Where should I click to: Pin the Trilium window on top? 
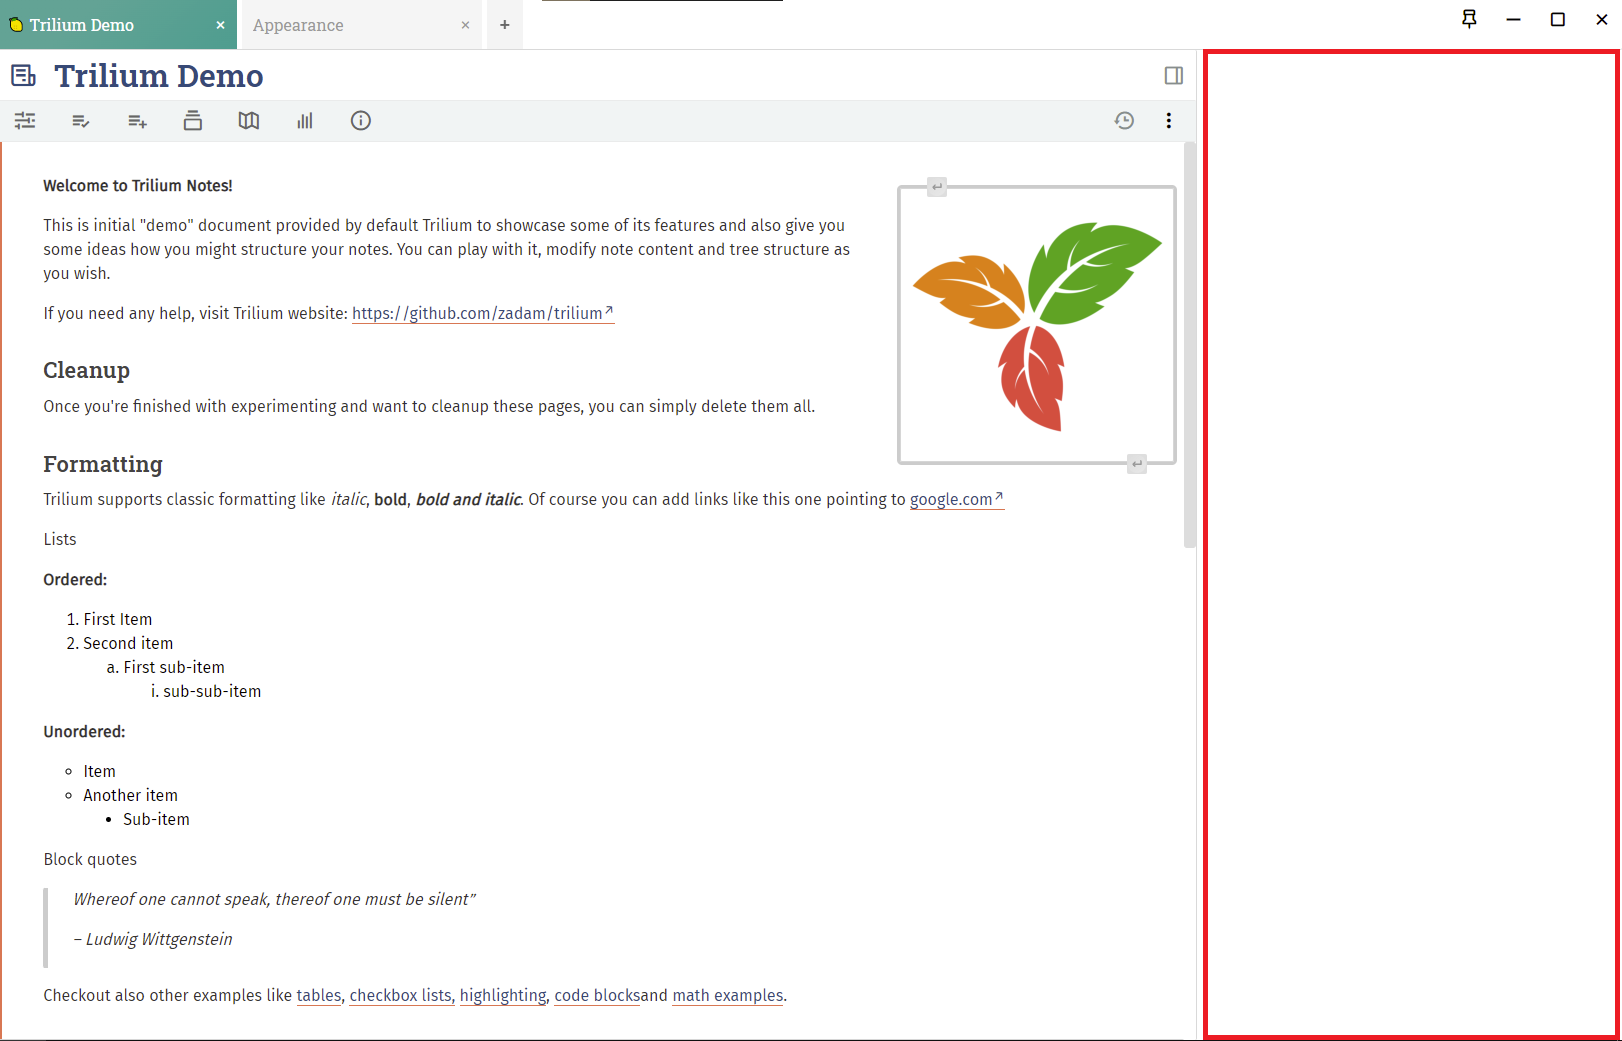tap(1469, 19)
